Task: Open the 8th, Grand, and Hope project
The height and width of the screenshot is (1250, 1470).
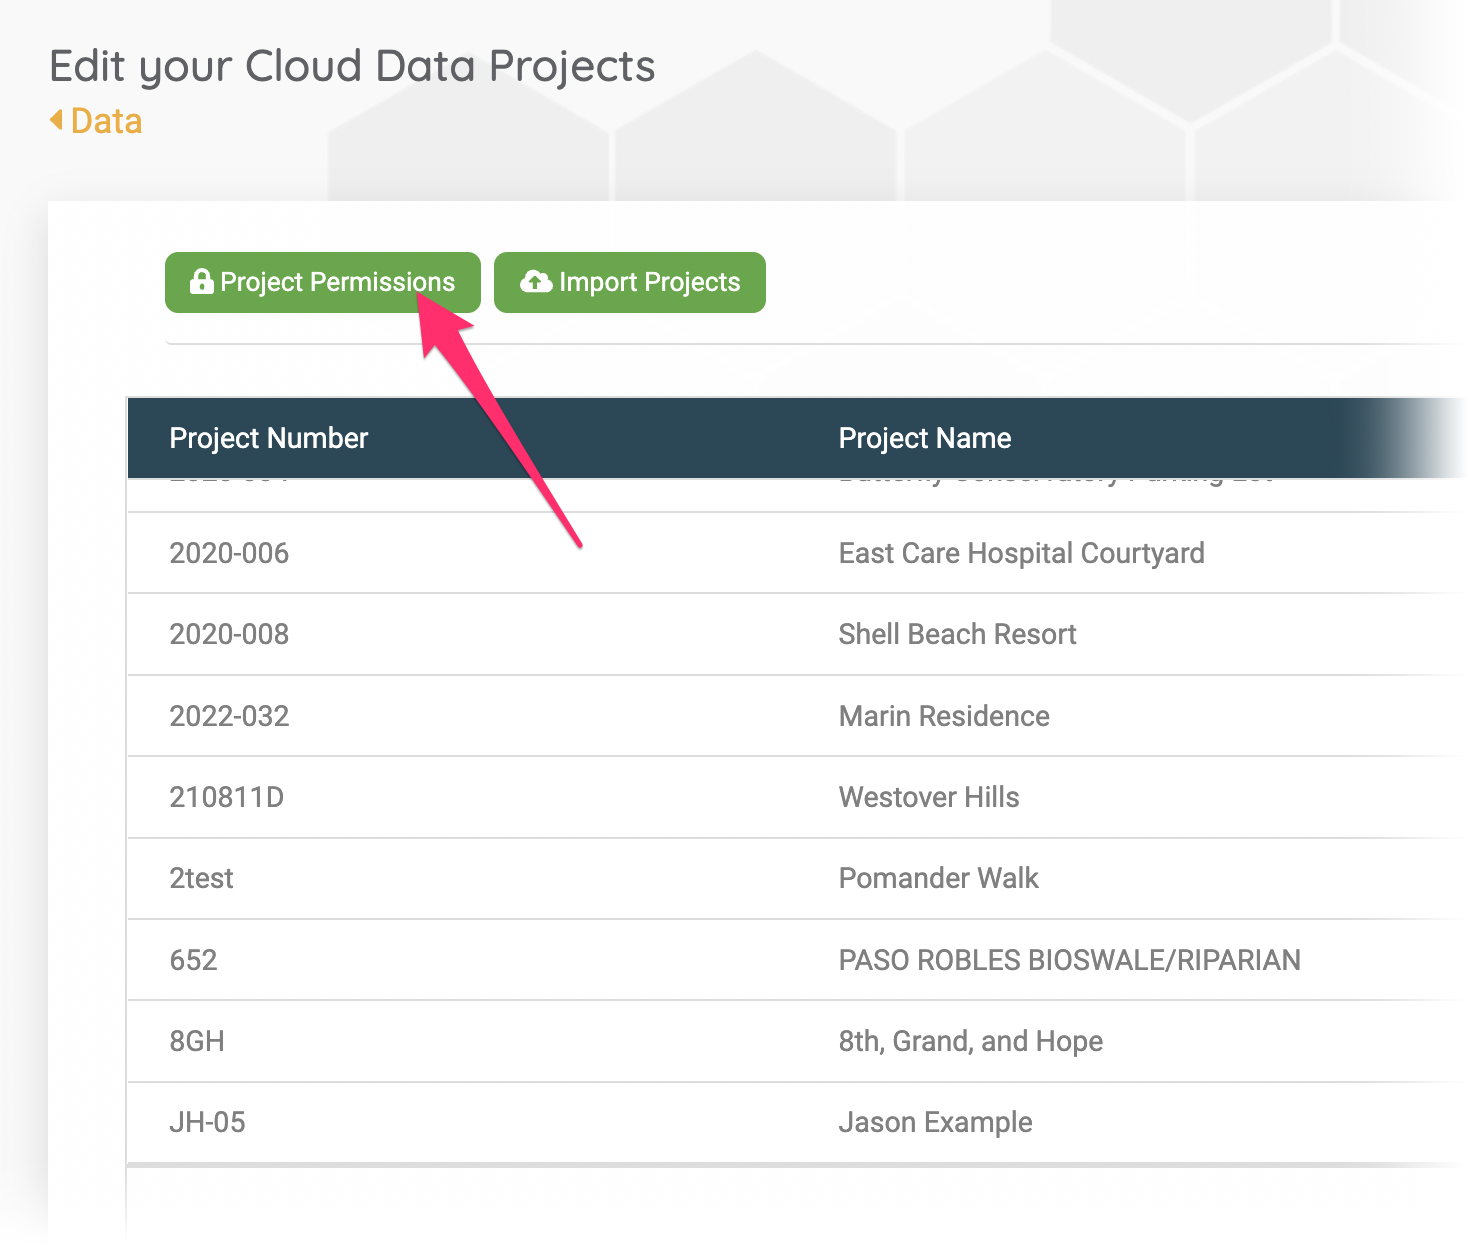Action: pyautogui.click(x=970, y=1041)
